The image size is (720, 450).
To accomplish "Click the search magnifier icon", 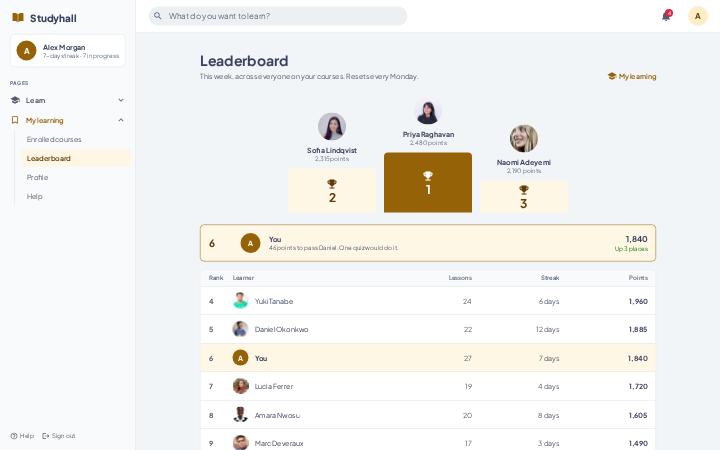I will tap(158, 16).
